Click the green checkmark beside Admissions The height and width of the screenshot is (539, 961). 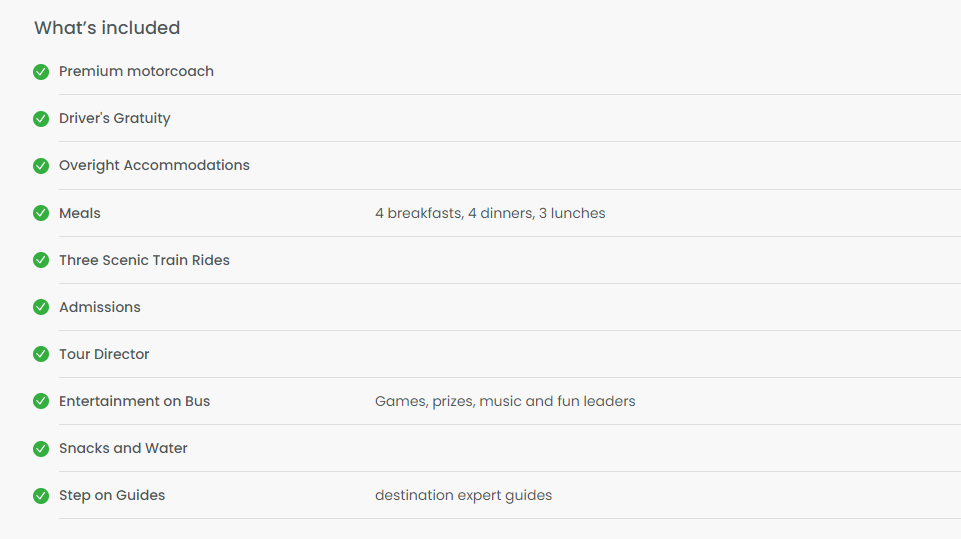(41, 307)
